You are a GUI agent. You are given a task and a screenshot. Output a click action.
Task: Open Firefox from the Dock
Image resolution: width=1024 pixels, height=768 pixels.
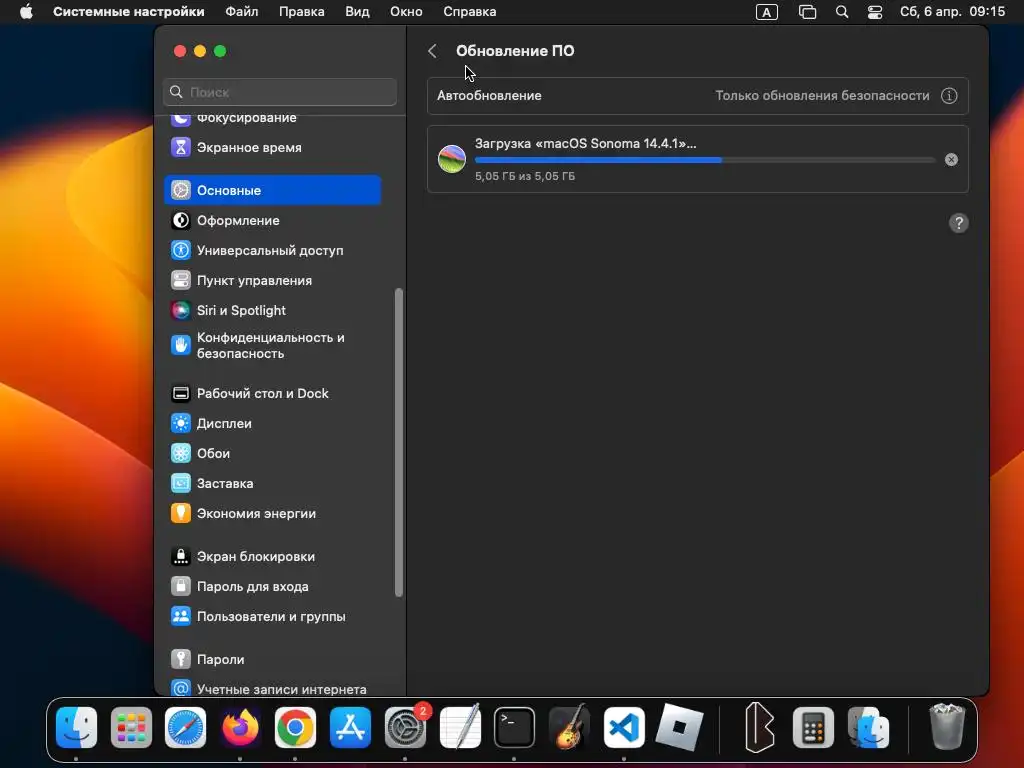tap(240, 727)
